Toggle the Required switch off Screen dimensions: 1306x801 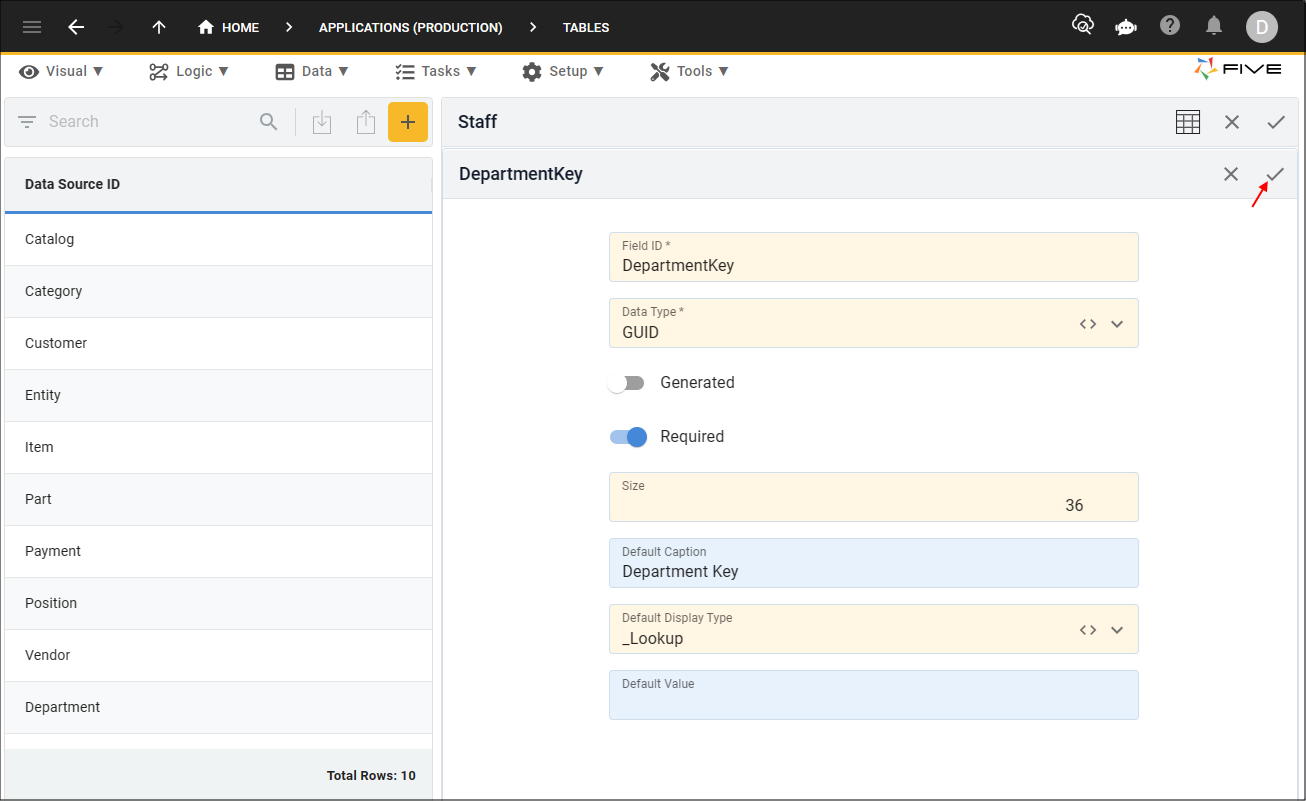coord(628,437)
